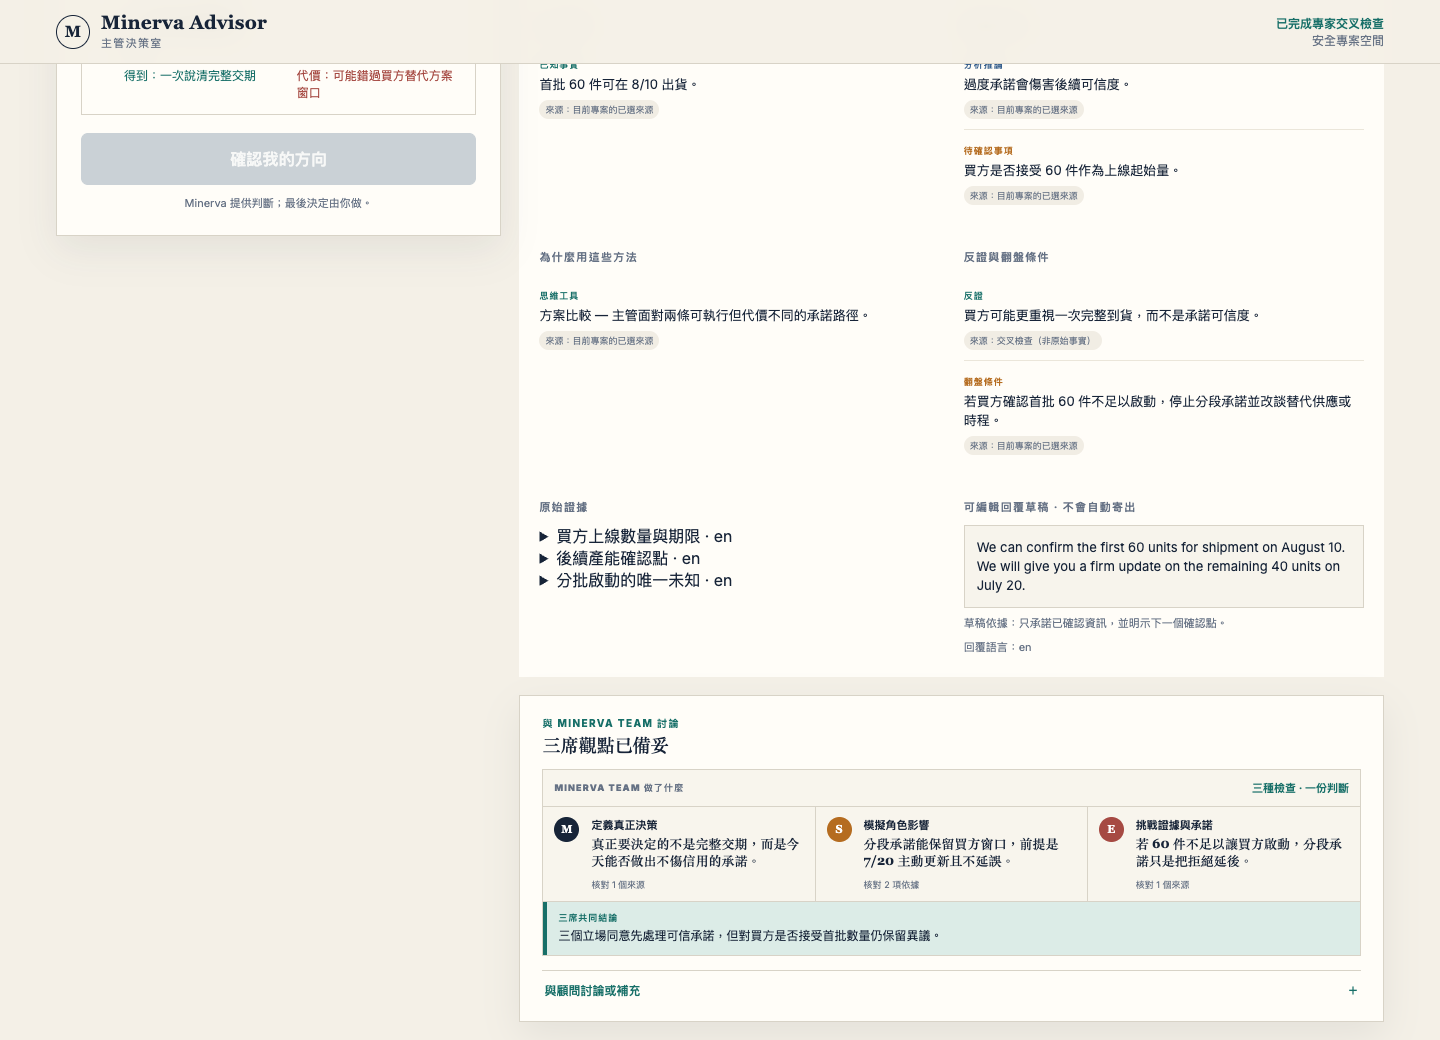Click the 主管決策室 subtitle
The image size is (1440, 1040).
click(131, 44)
